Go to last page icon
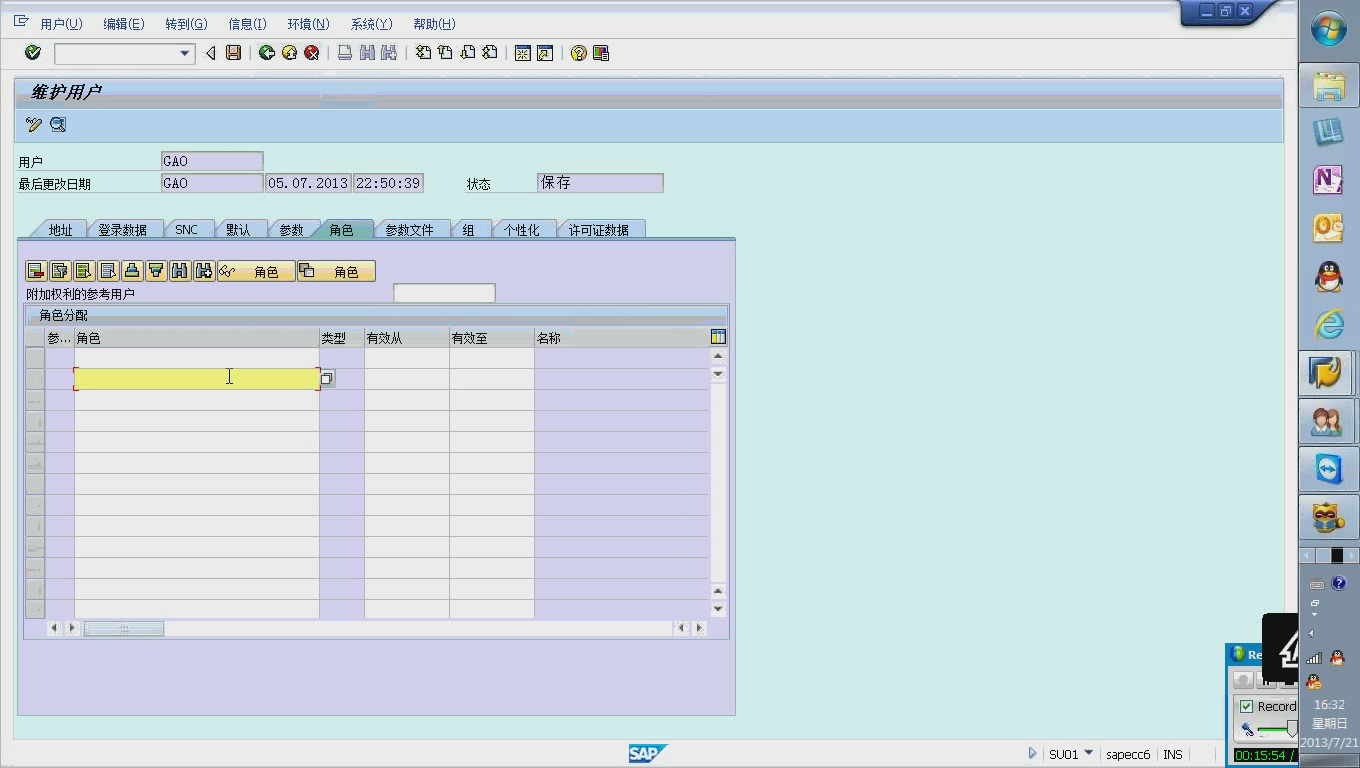The height and width of the screenshot is (768, 1360). (489, 53)
